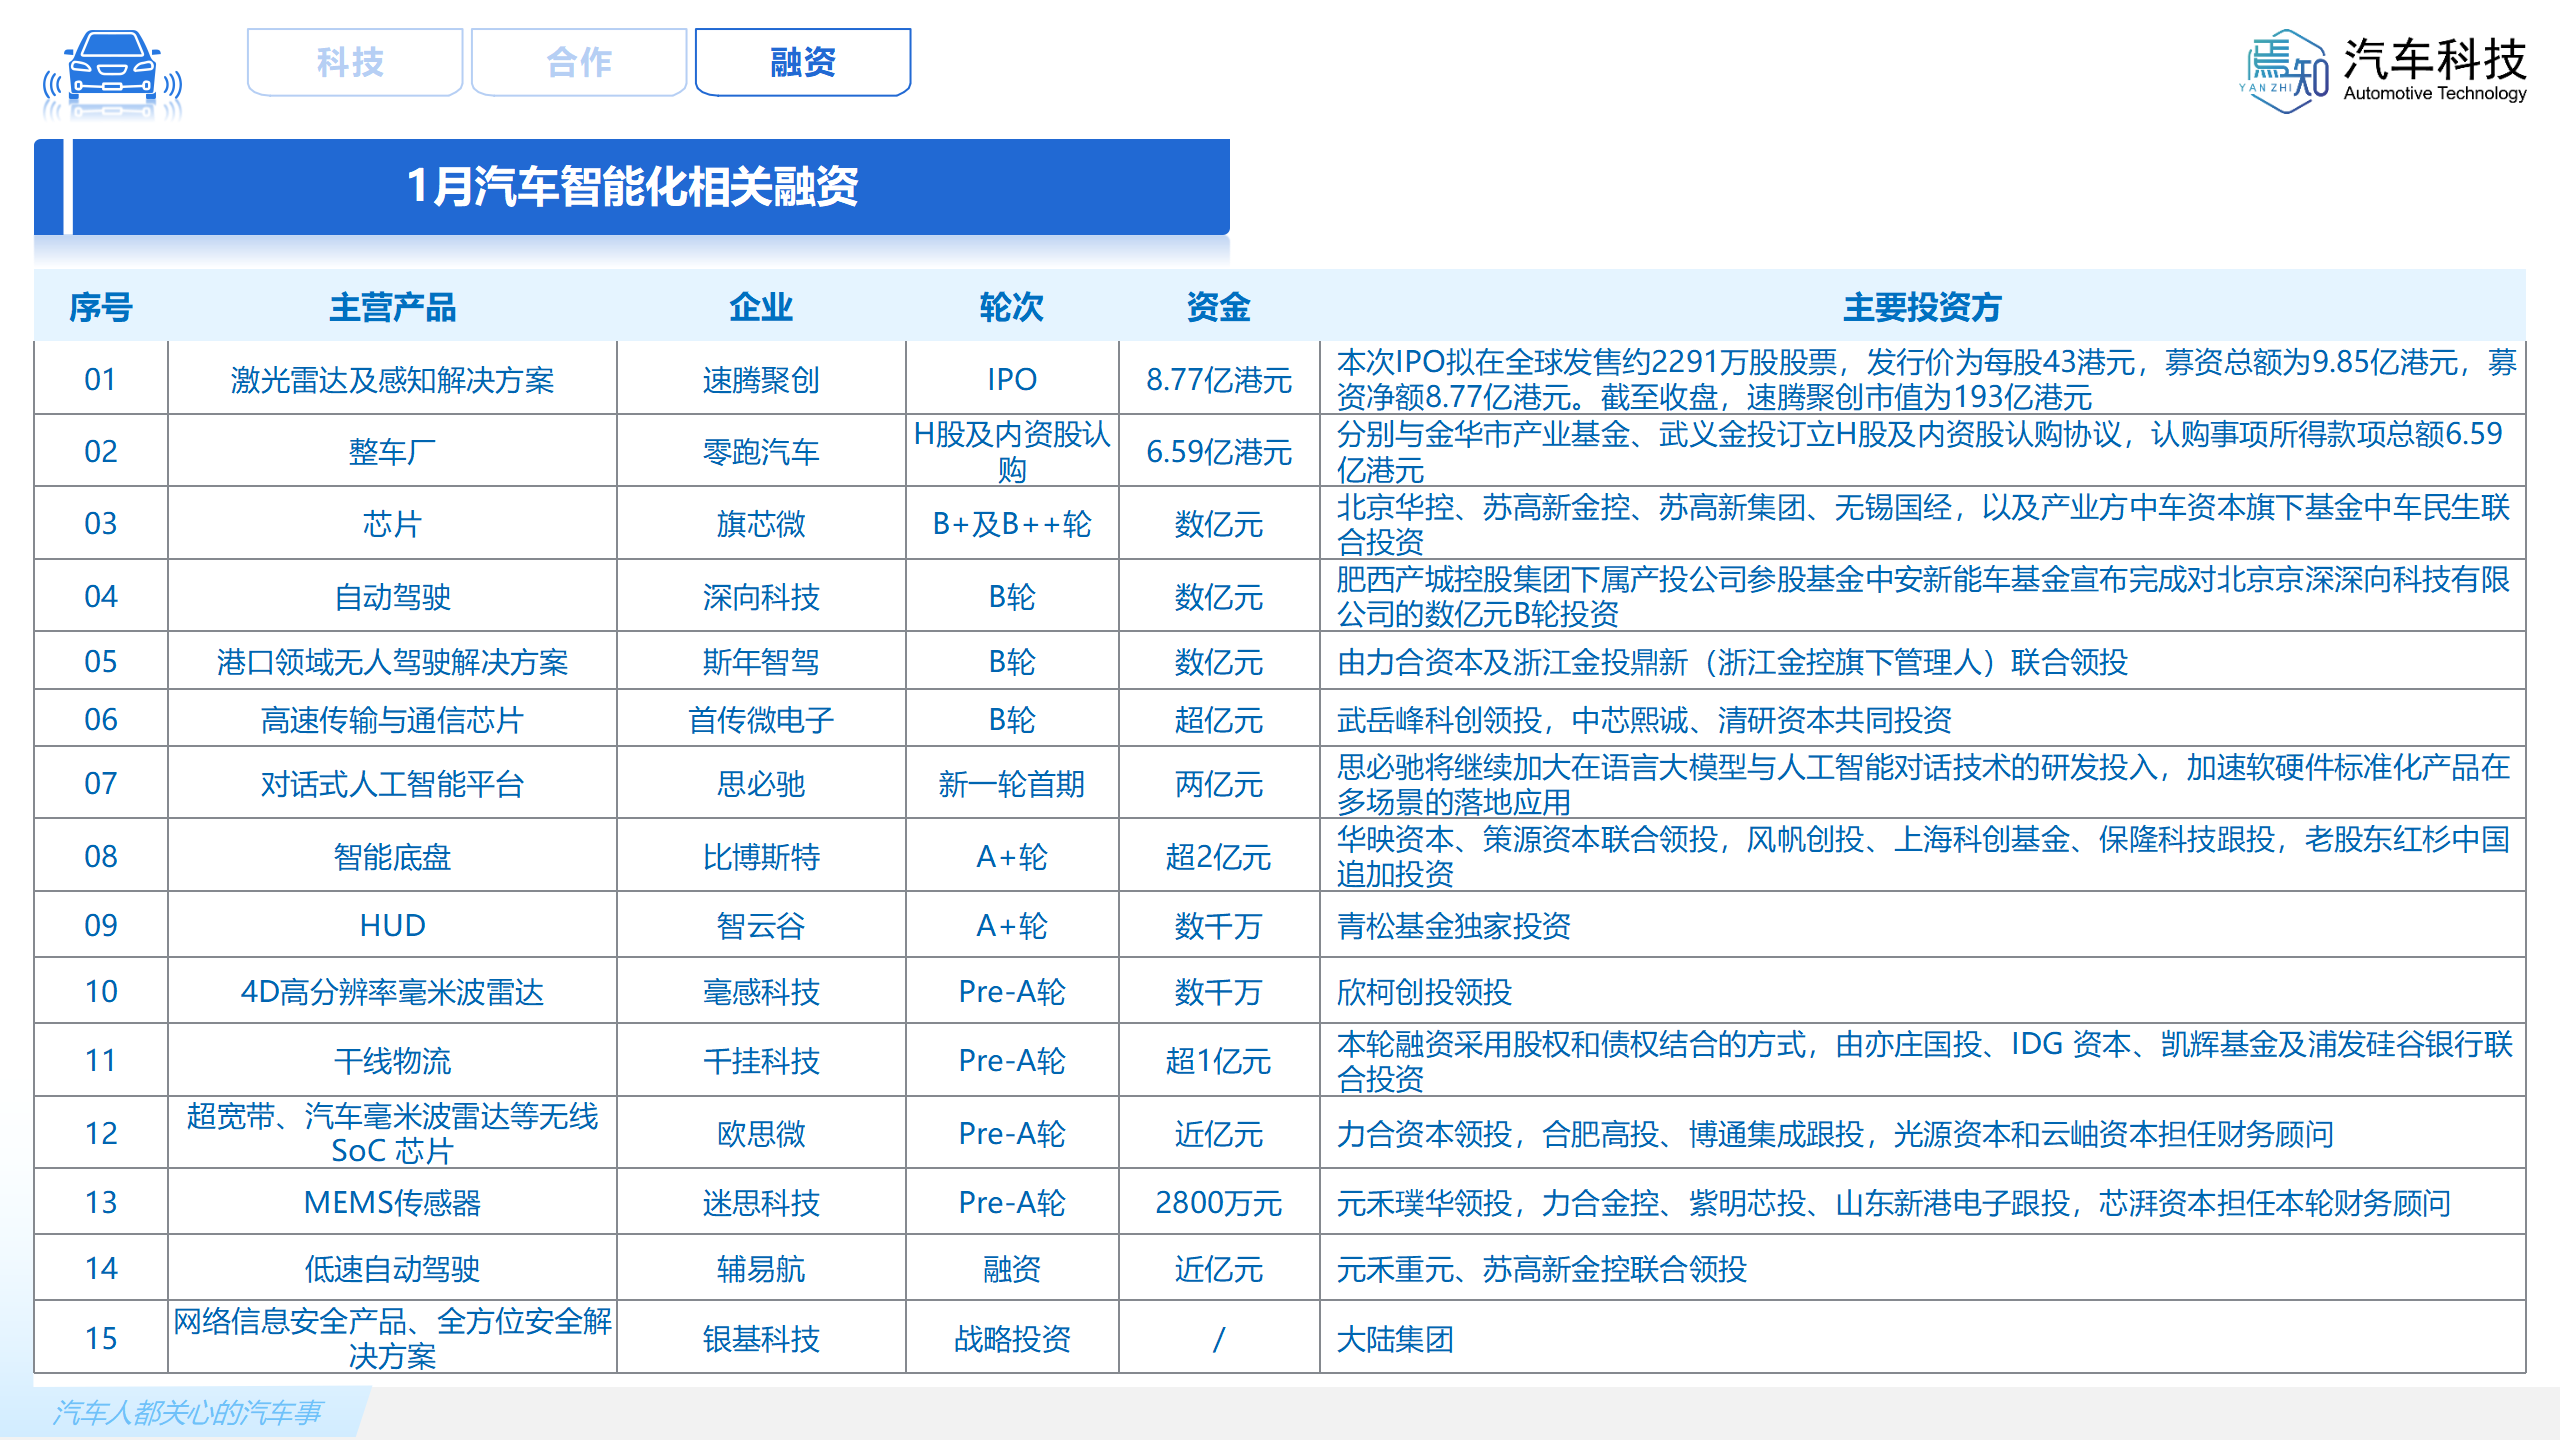Click the 6.59亿港元 funding cell
Image resolution: width=2560 pixels, height=1440 pixels.
click(x=1218, y=451)
